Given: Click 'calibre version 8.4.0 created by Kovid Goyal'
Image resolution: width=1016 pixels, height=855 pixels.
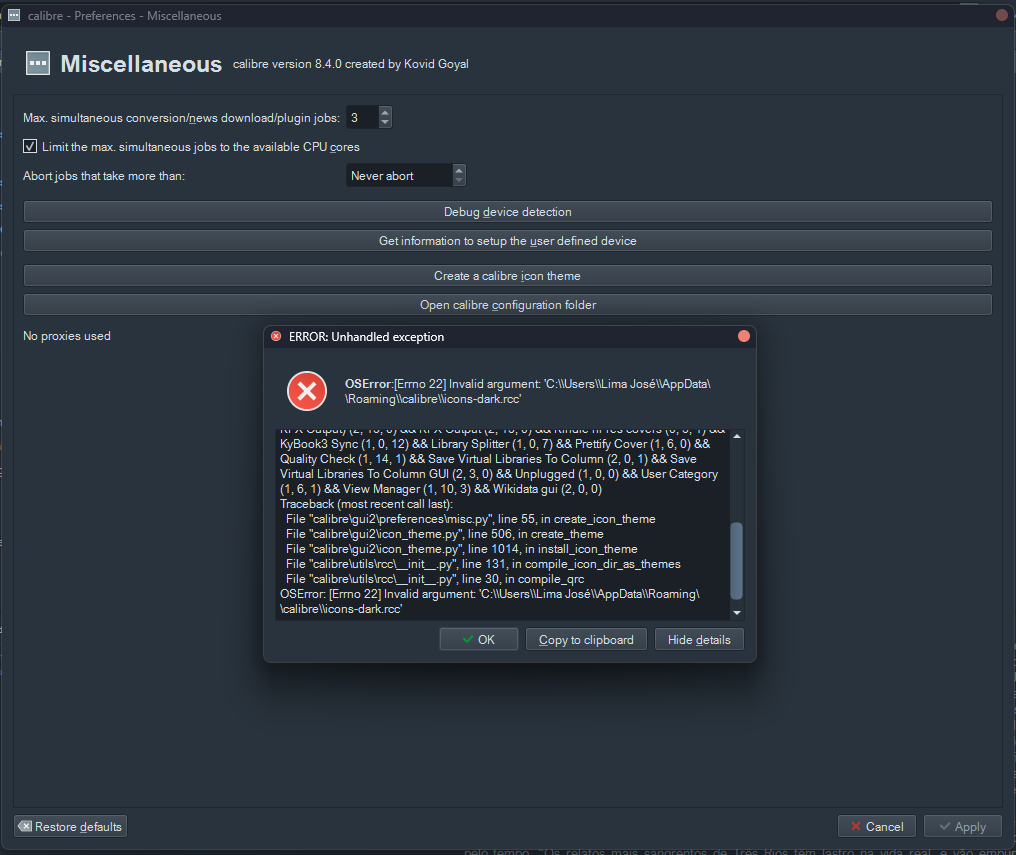Looking at the screenshot, I should point(351,64).
